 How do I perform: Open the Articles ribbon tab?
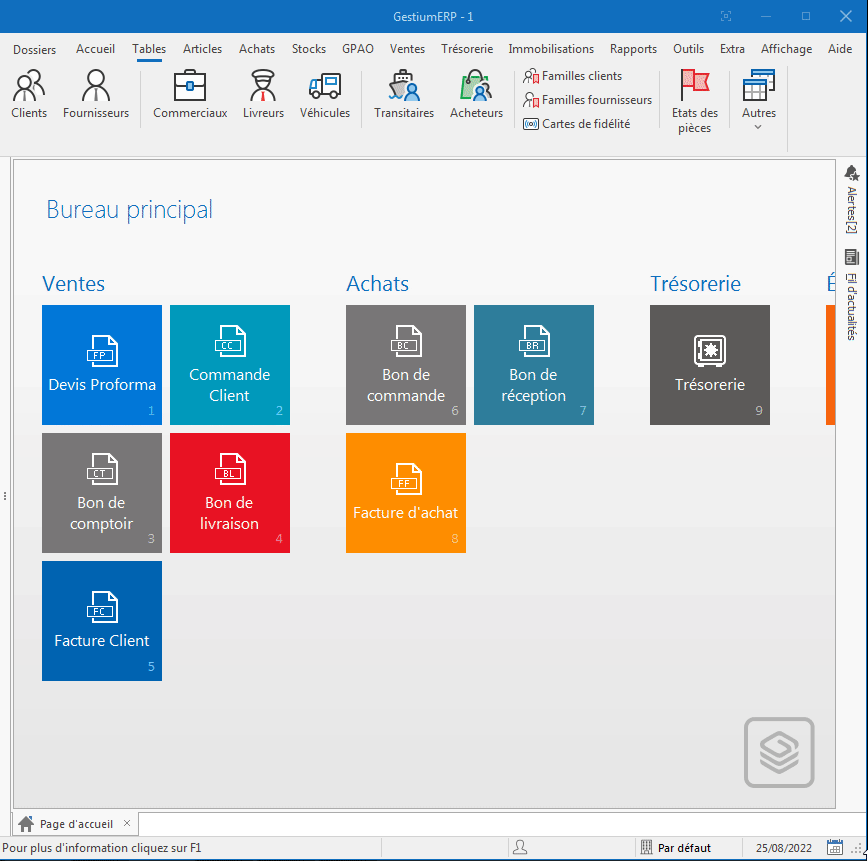coord(203,49)
